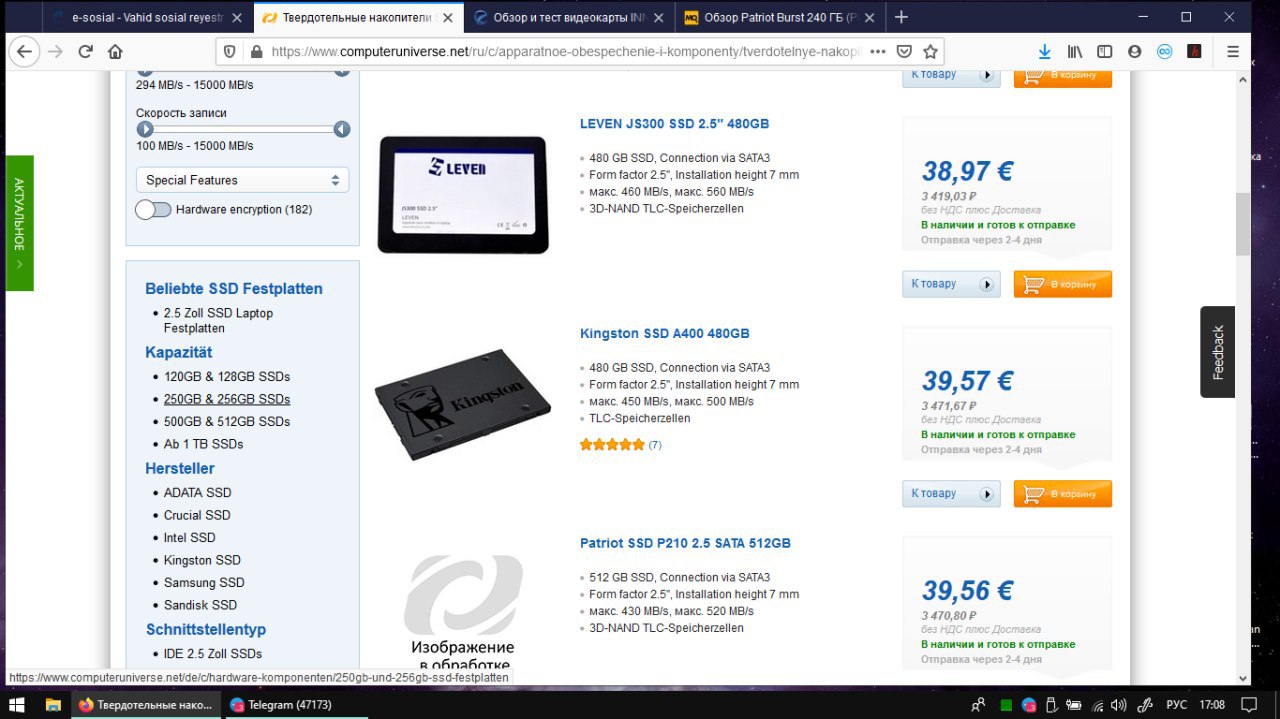The height and width of the screenshot is (719, 1280).
Task: Click the left handle of write-speed slider
Action: (x=145, y=129)
